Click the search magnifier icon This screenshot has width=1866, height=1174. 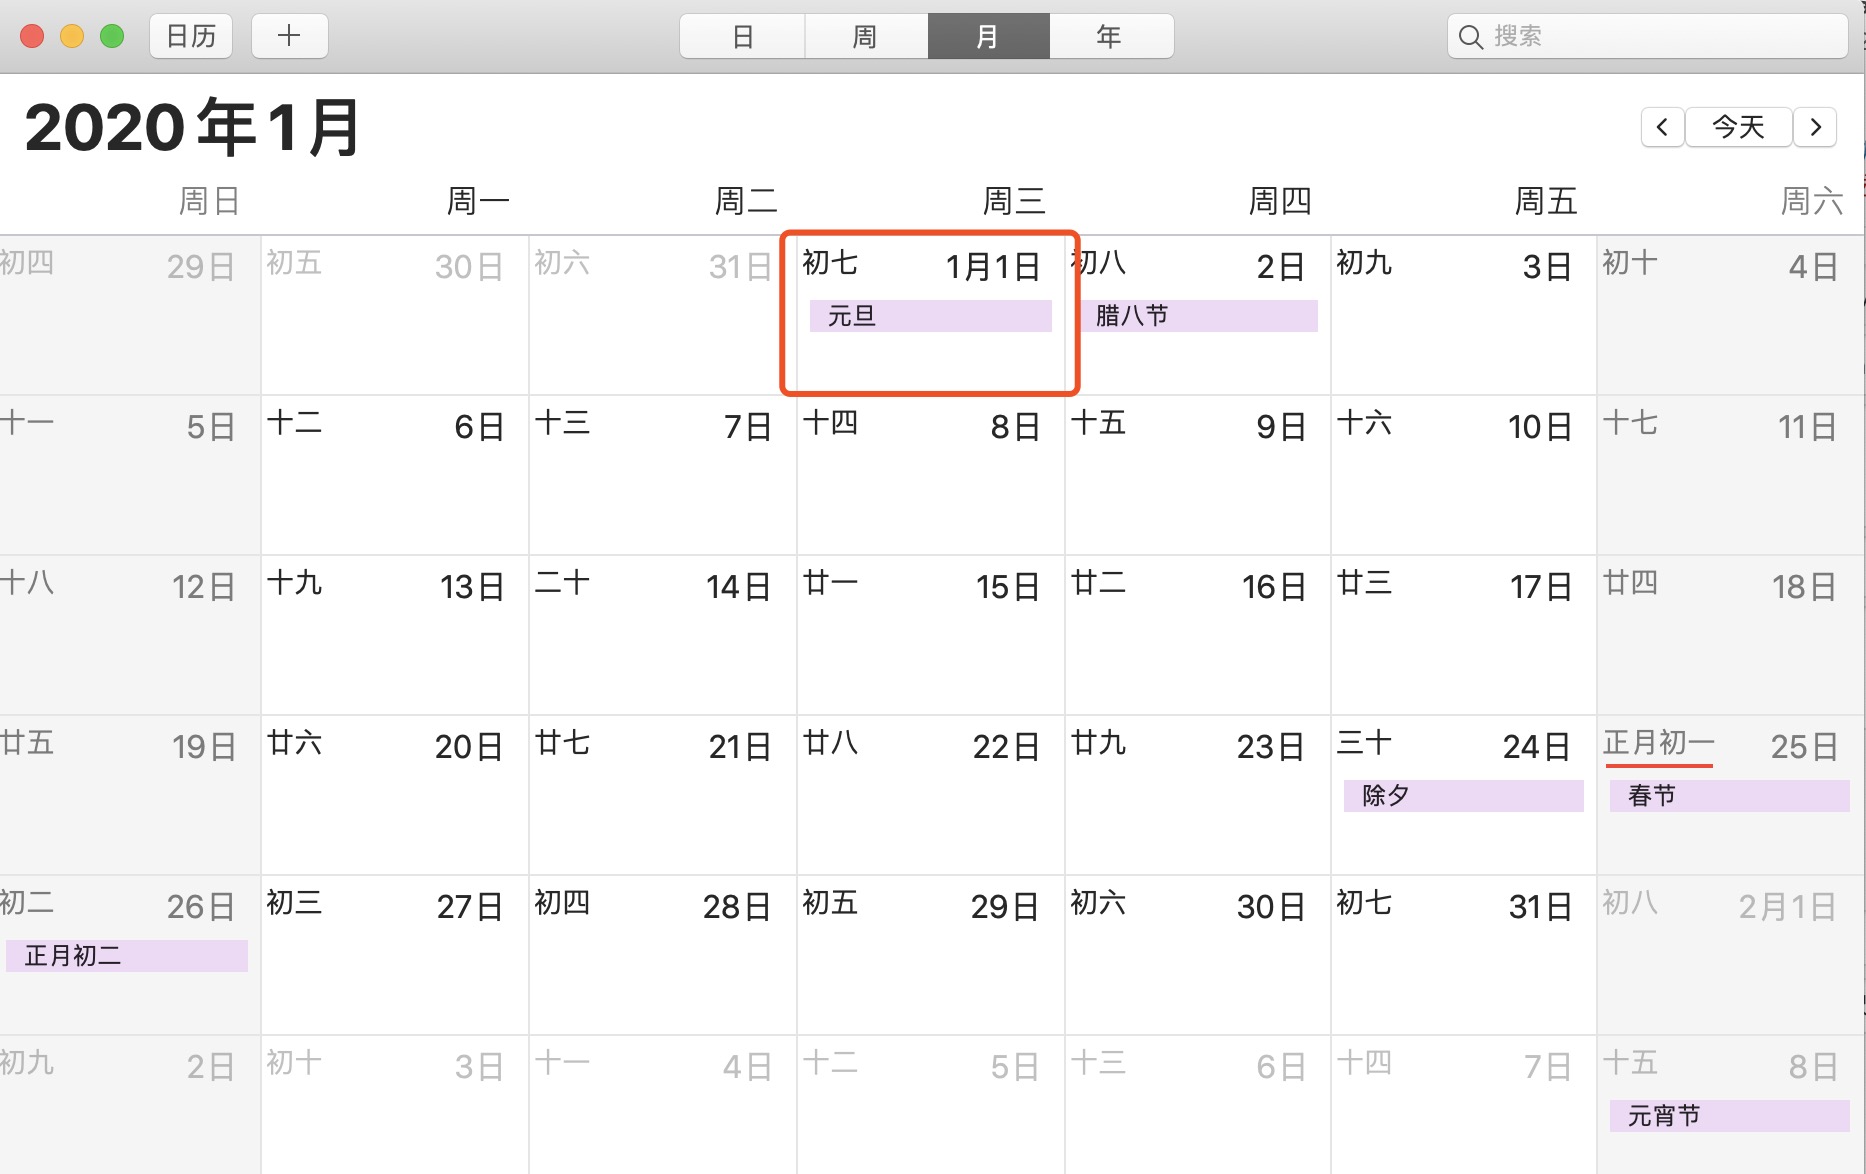pyautogui.click(x=1469, y=37)
